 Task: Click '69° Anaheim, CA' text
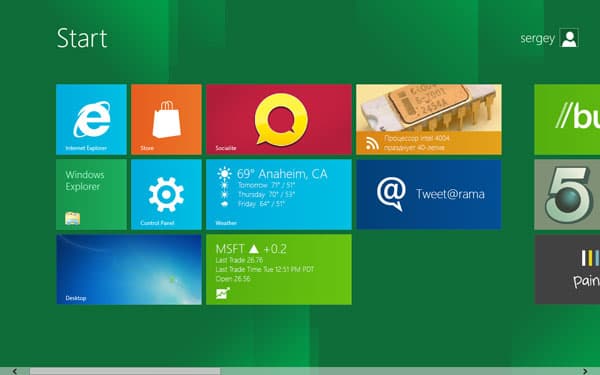tap(282, 174)
